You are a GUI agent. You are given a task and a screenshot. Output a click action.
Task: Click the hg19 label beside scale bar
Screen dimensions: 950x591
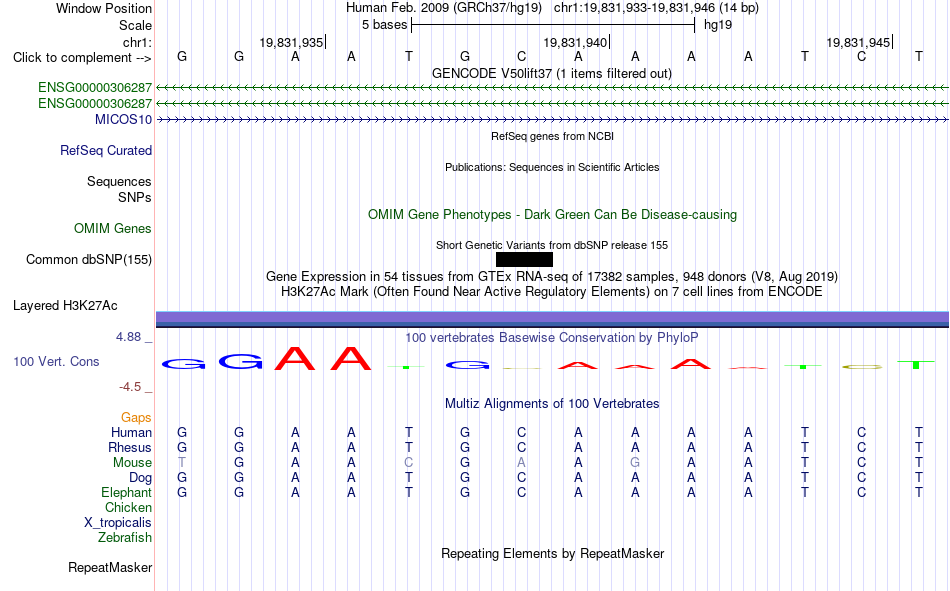pyautogui.click(x=718, y=25)
